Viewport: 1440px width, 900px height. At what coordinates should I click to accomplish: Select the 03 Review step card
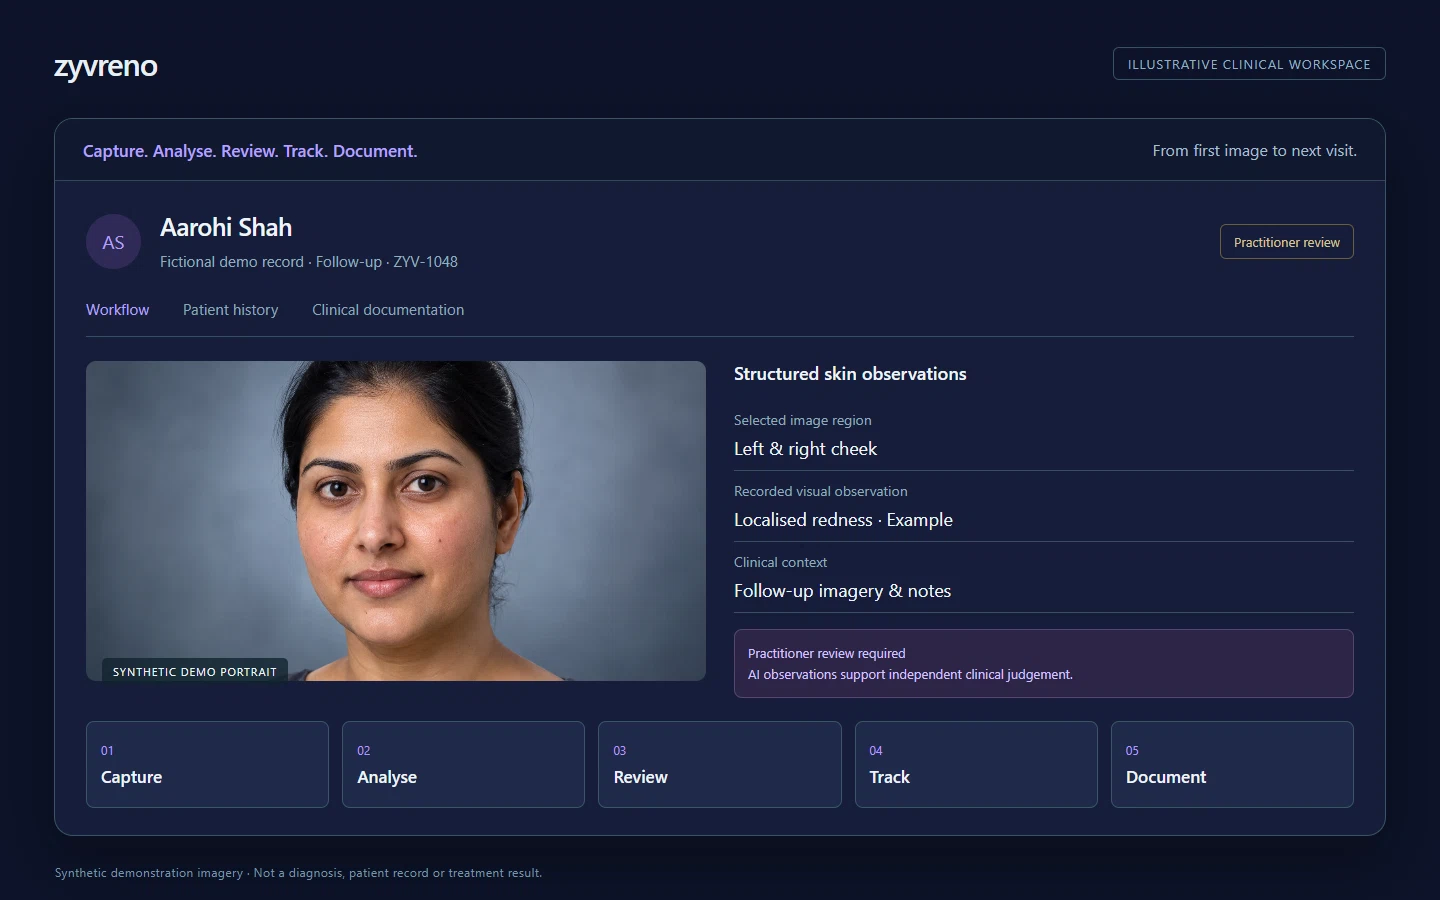pyautogui.click(x=719, y=764)
